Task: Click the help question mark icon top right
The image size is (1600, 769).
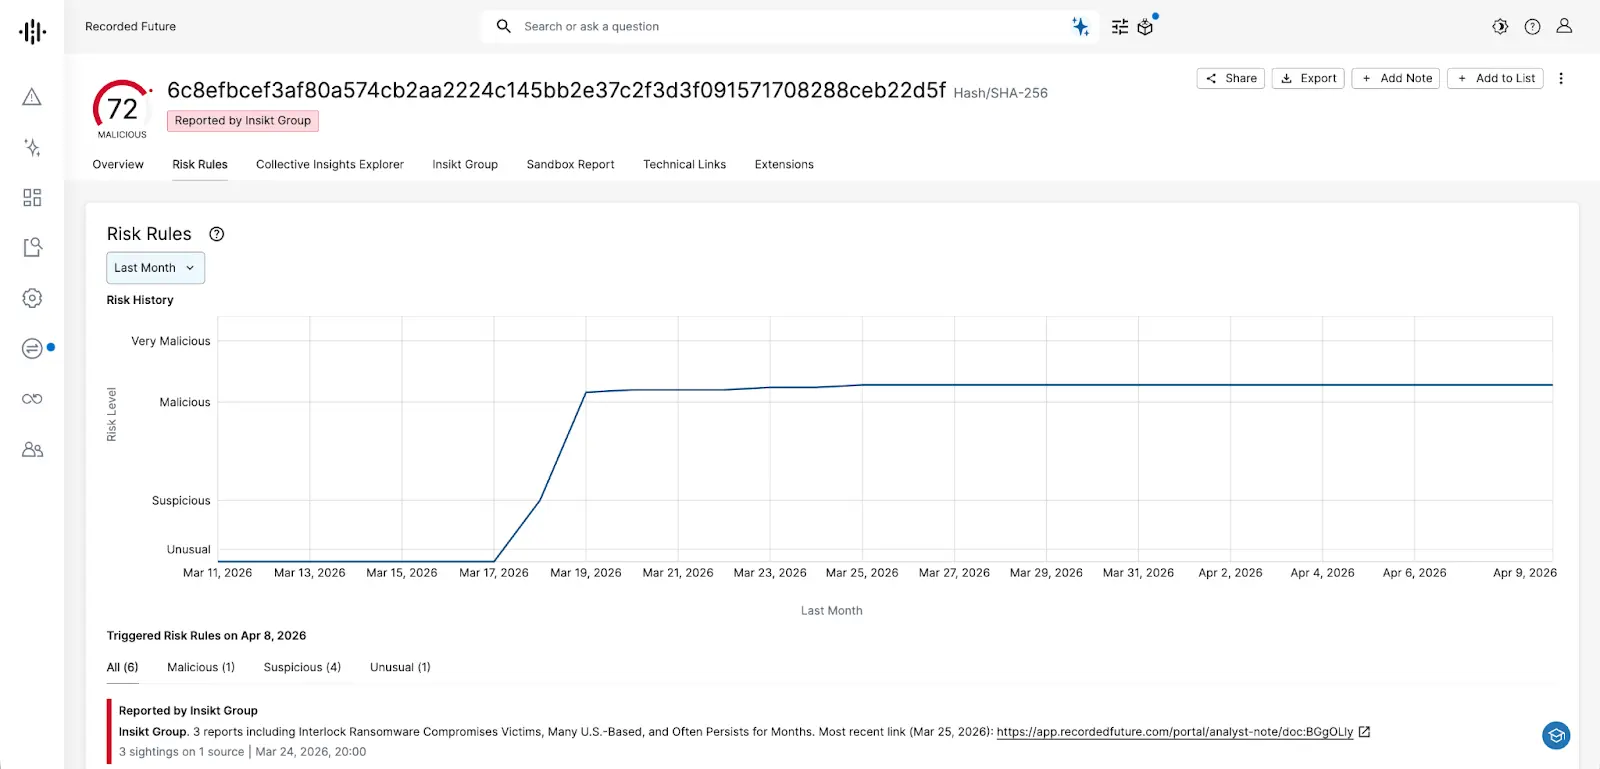Action: tap(1532, 27)
